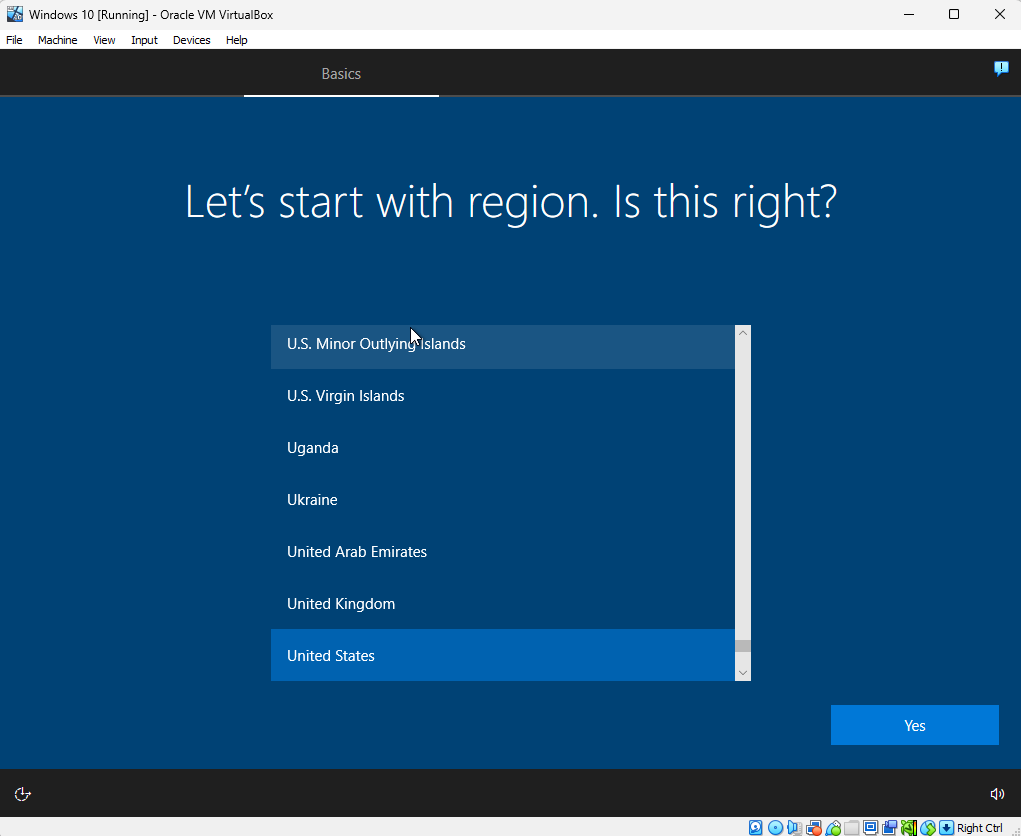Select United States in the list
Image resolution: width=1021 pixels, height=836 pixels.
pos(503,655)
